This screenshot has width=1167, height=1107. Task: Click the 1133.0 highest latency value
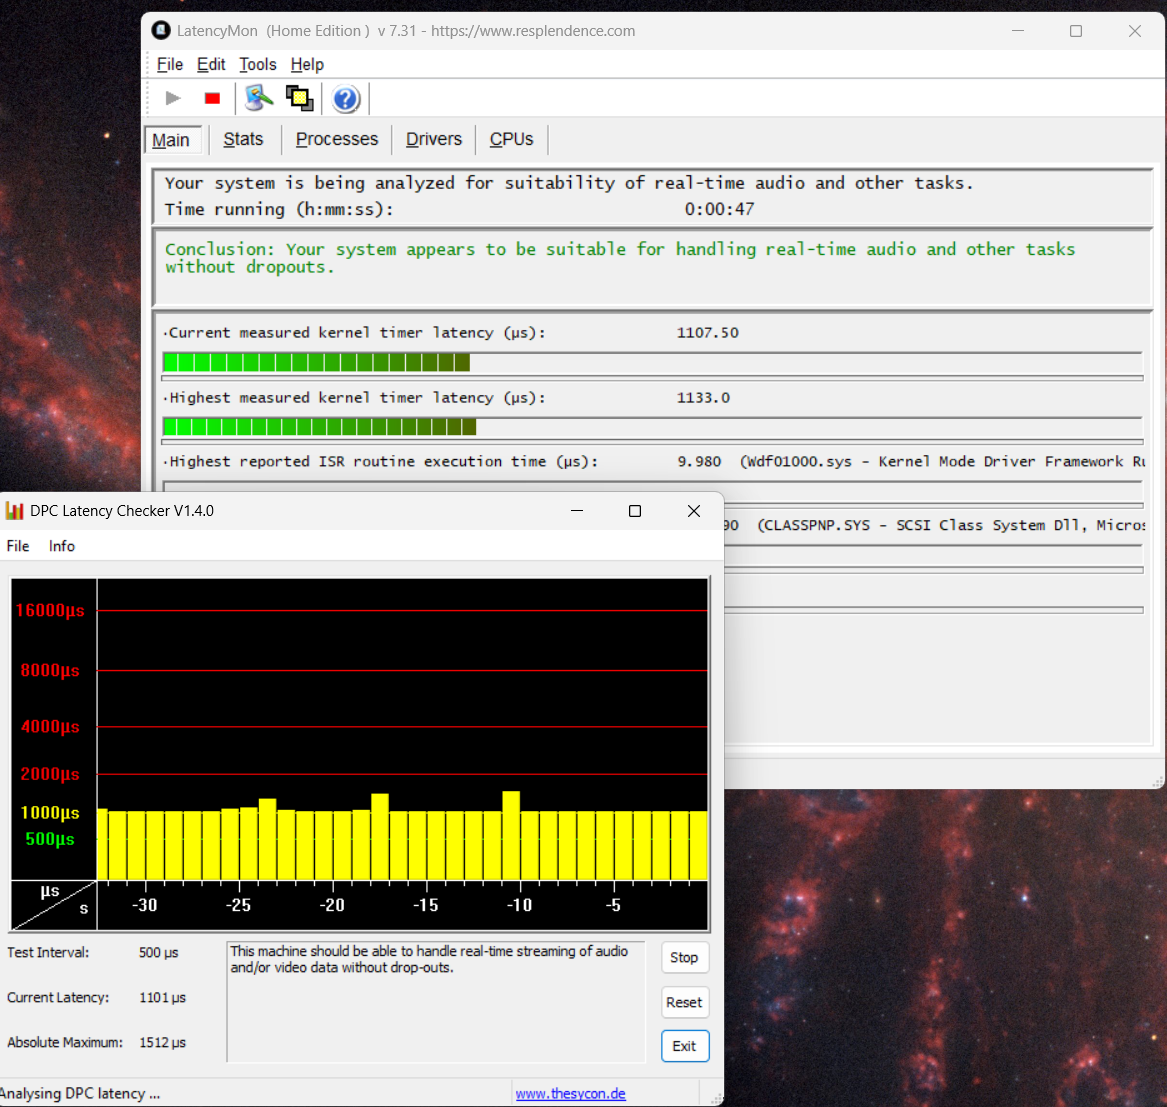tap(703, 398)
